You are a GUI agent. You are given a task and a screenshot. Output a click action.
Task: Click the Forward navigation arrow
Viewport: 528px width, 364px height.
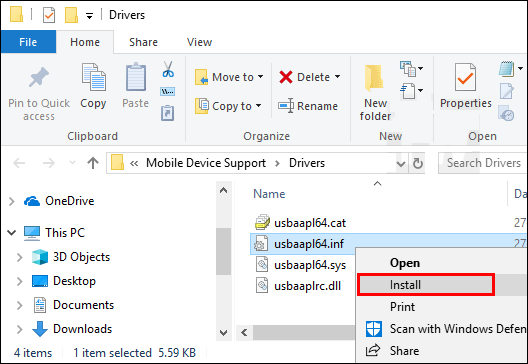tap(48, 163)
